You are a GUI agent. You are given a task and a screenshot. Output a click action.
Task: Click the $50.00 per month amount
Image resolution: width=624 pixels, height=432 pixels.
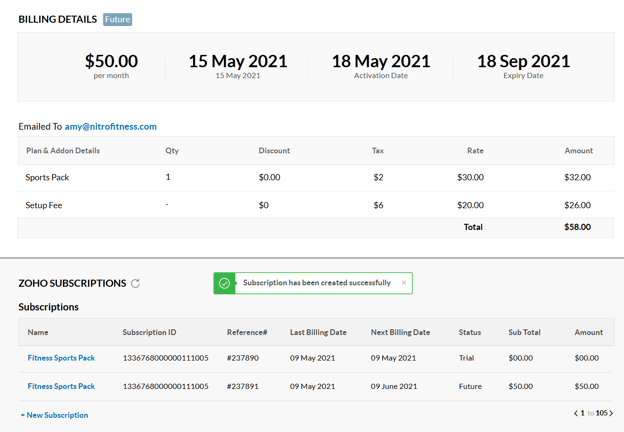111,62
